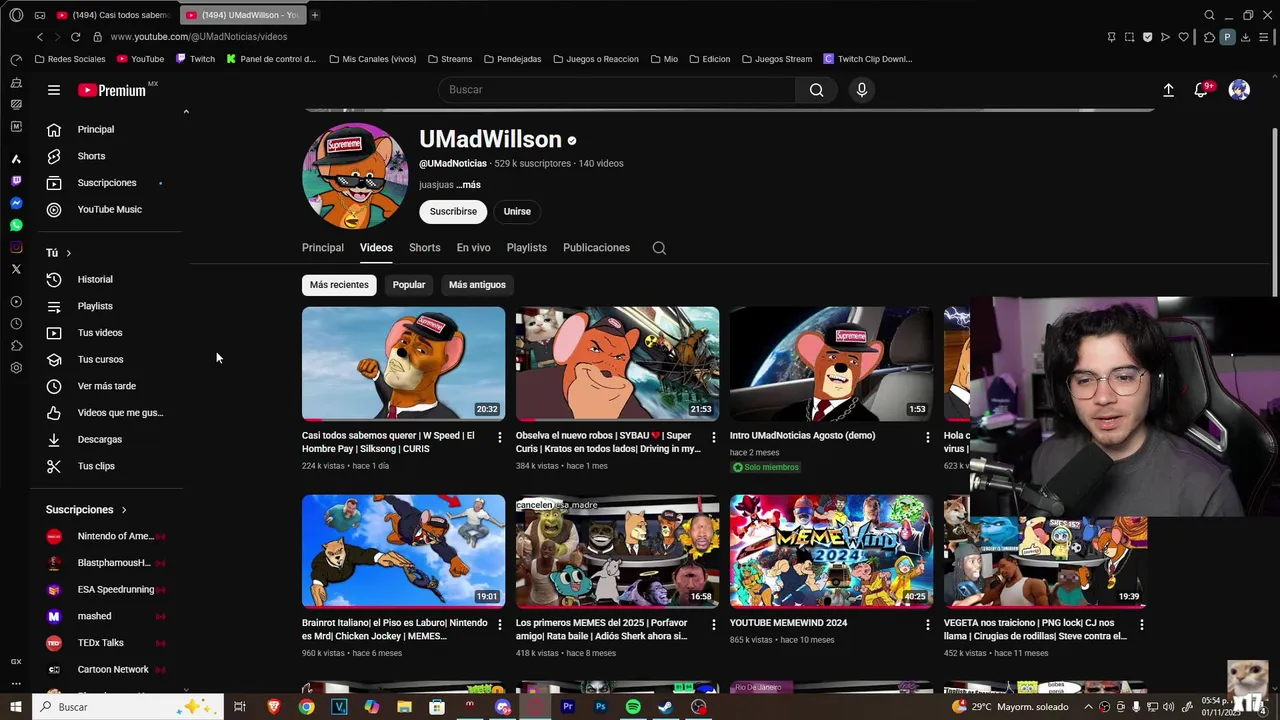This screenshot has width=1280, height=720.
Task: Open Brave browser from the taskbar
Action: point(273,707)
